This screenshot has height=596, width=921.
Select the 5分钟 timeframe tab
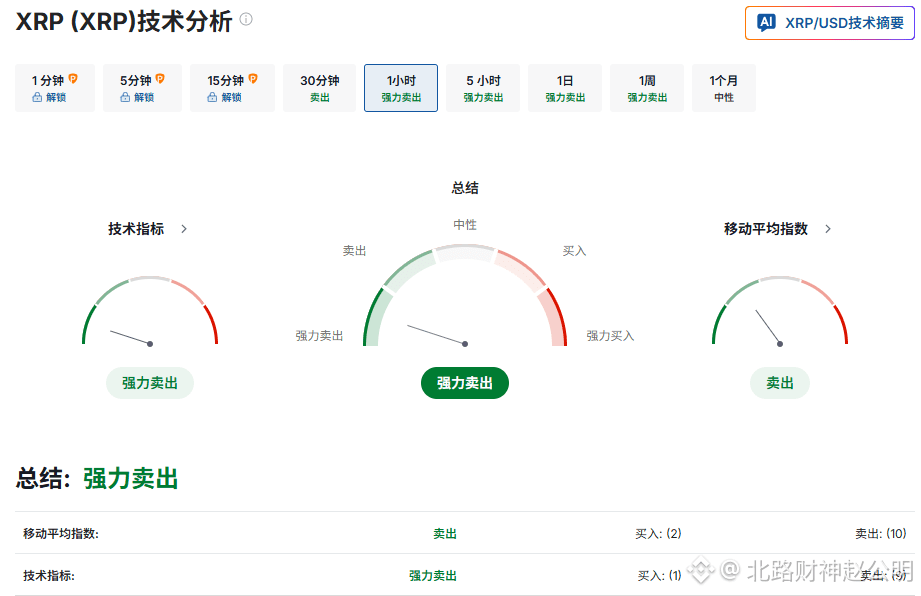click(142, 88)
